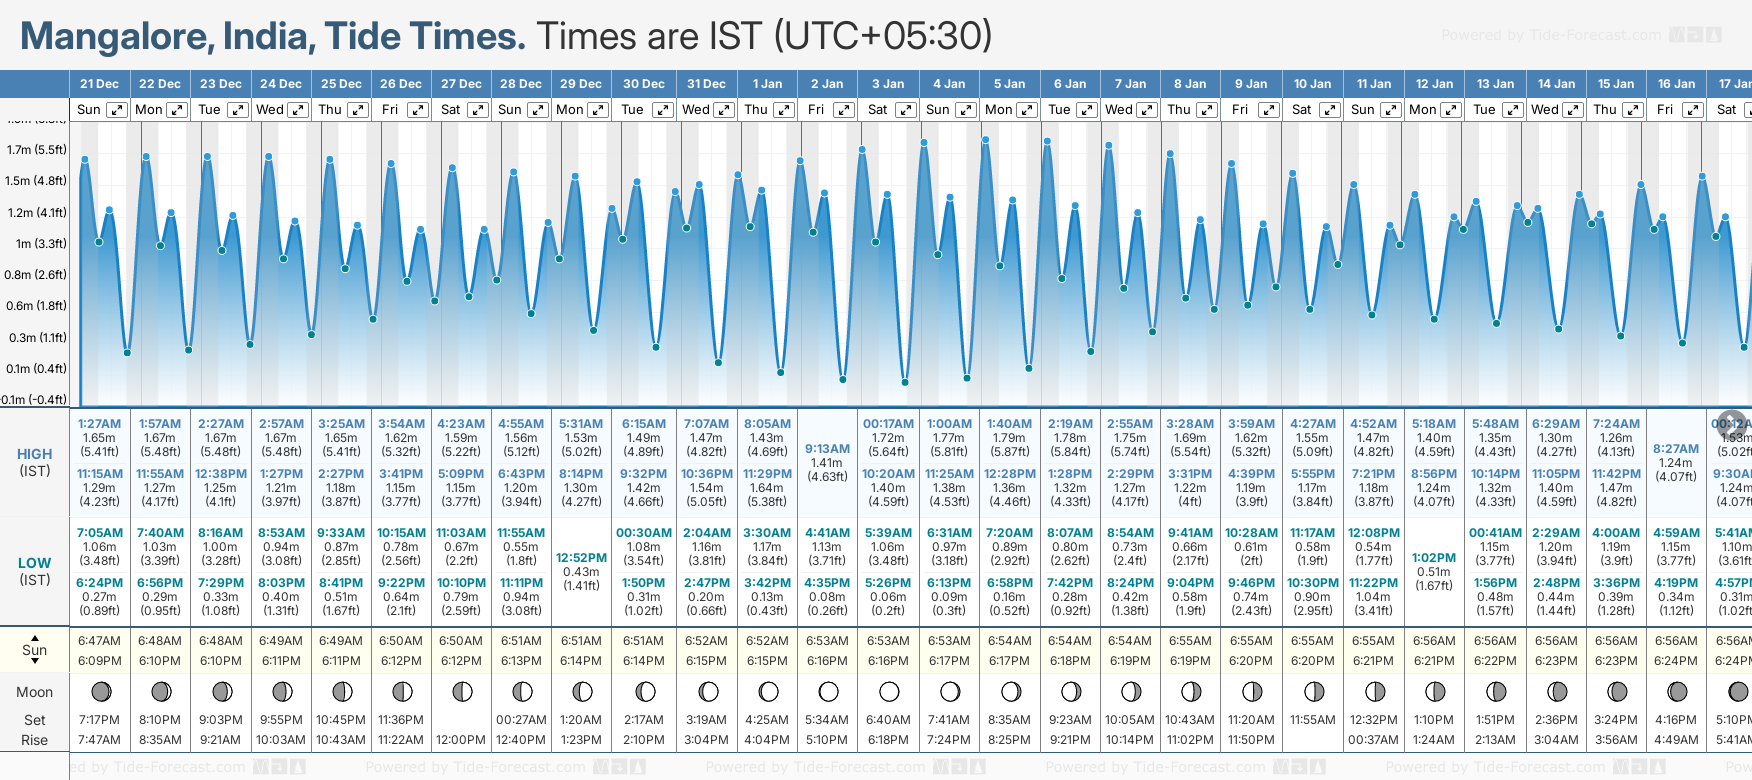Click the first high tide point on the 21 Dec graph

click(85, 159)
